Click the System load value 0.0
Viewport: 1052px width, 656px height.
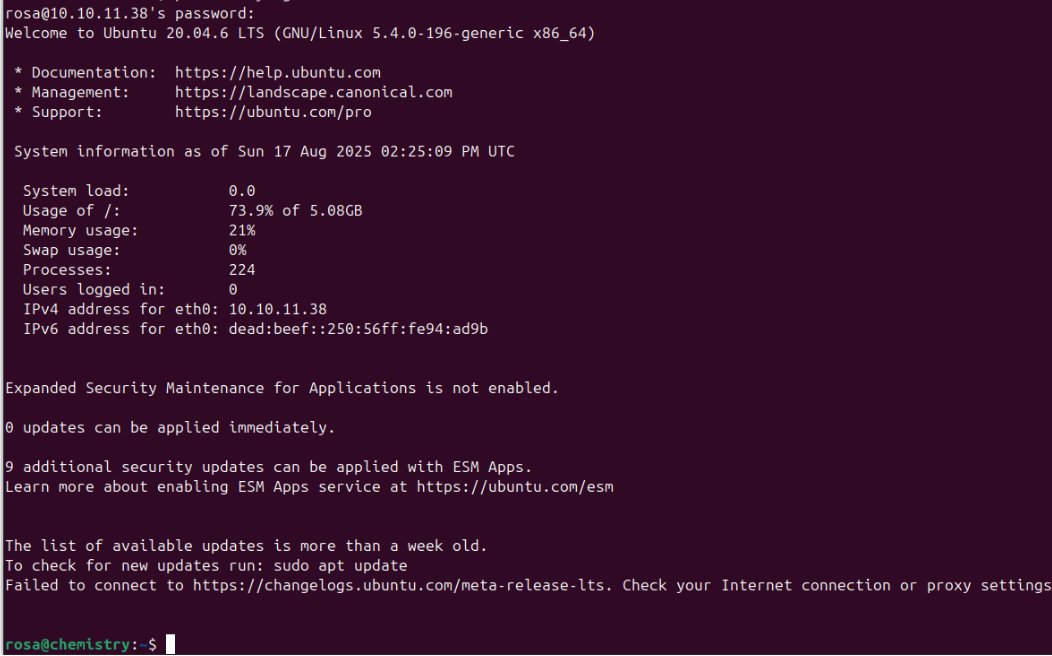pos(242,191)
